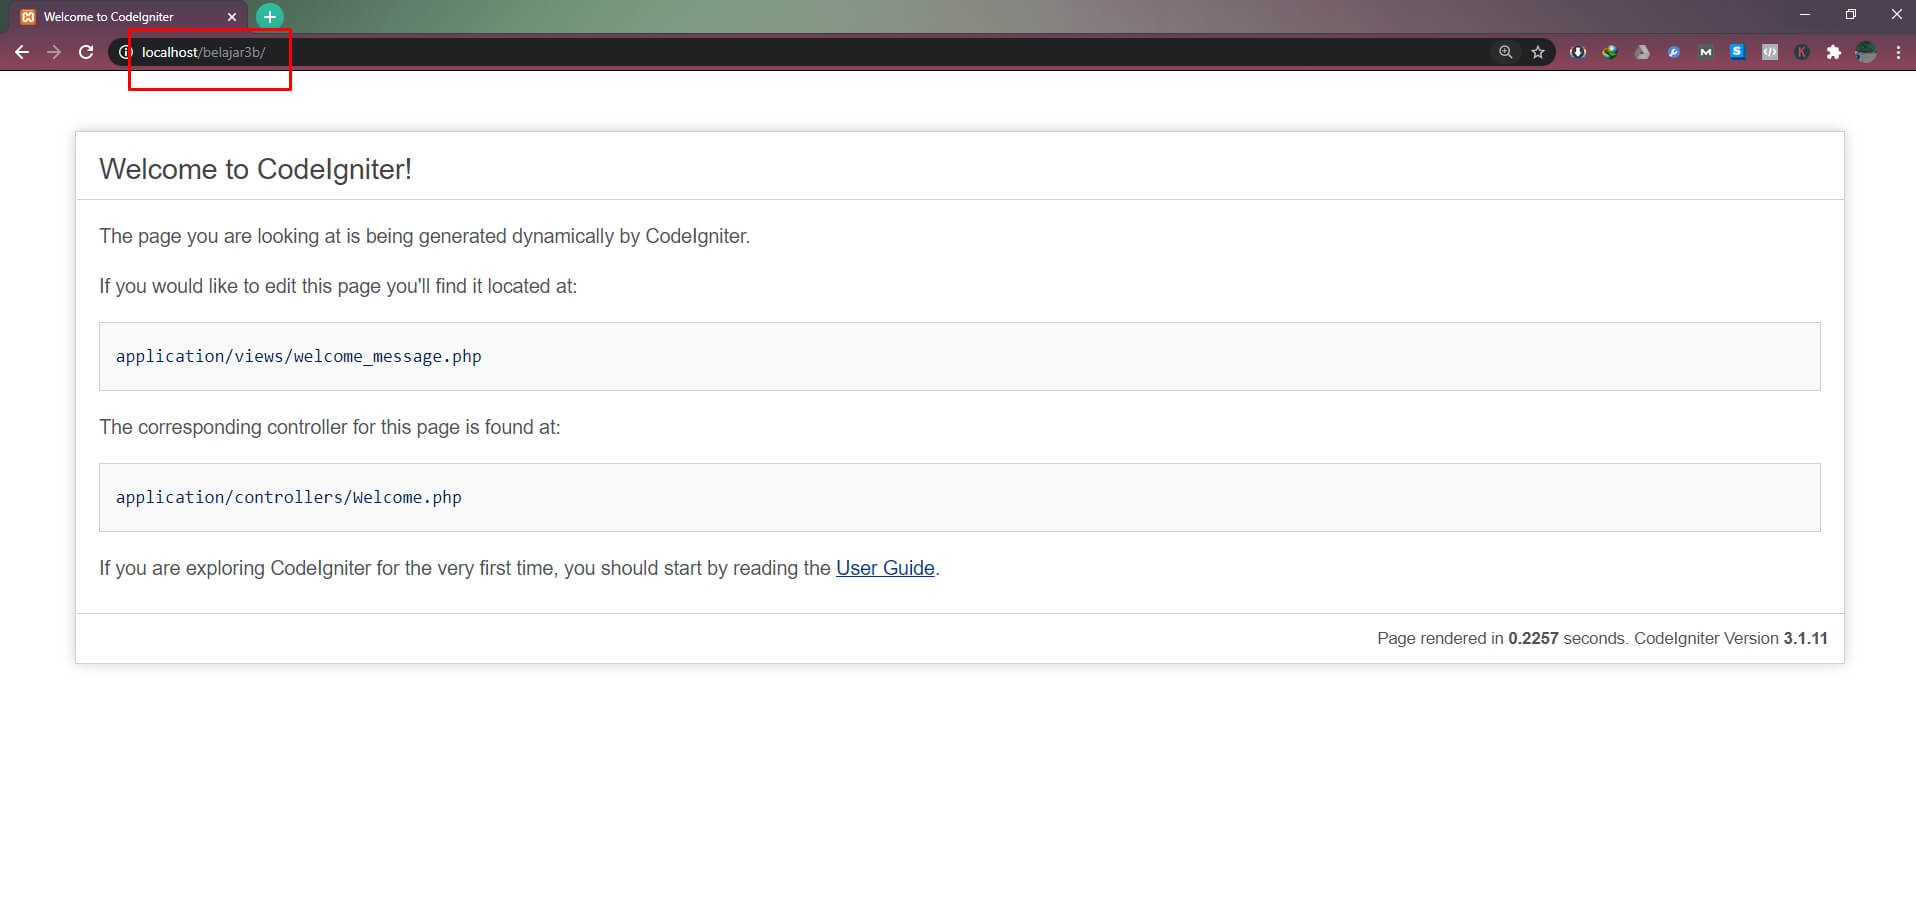Go back to the previous page
This screenshot has width=1916, height=908.
click(x=22, y=52)
